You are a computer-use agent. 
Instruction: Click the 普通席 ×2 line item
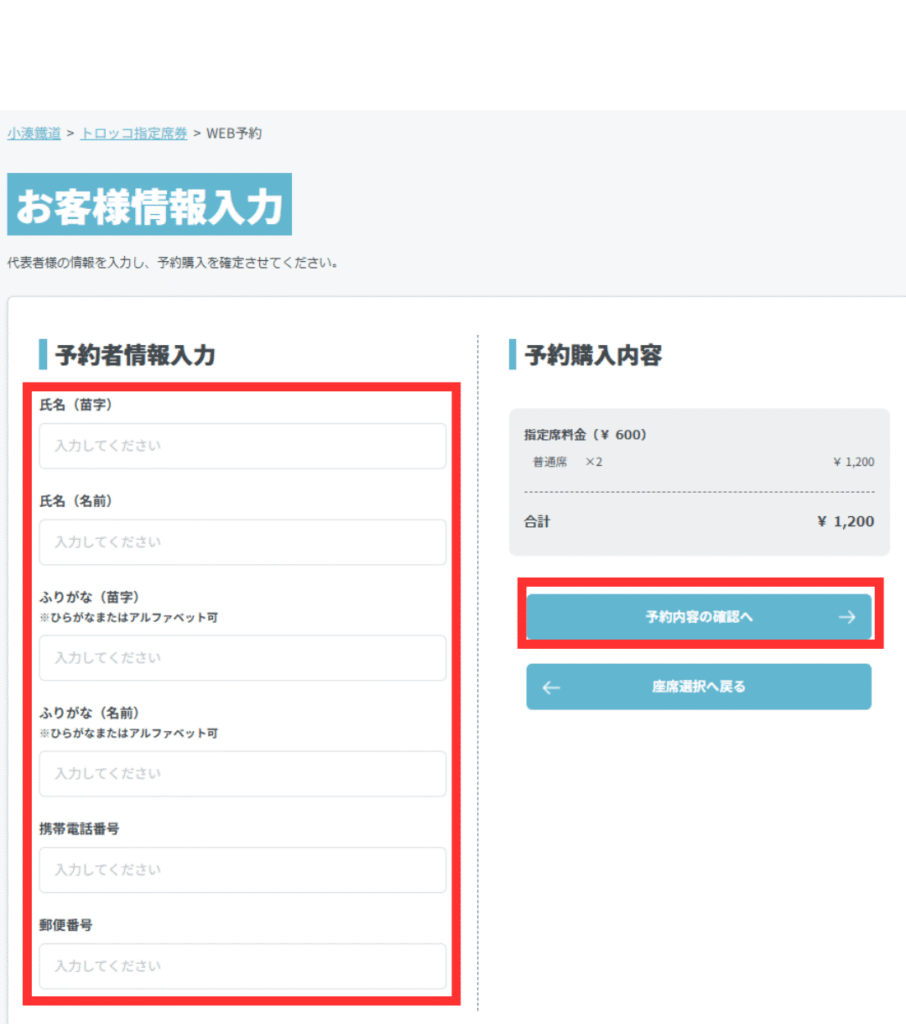(x=568, y=462)
